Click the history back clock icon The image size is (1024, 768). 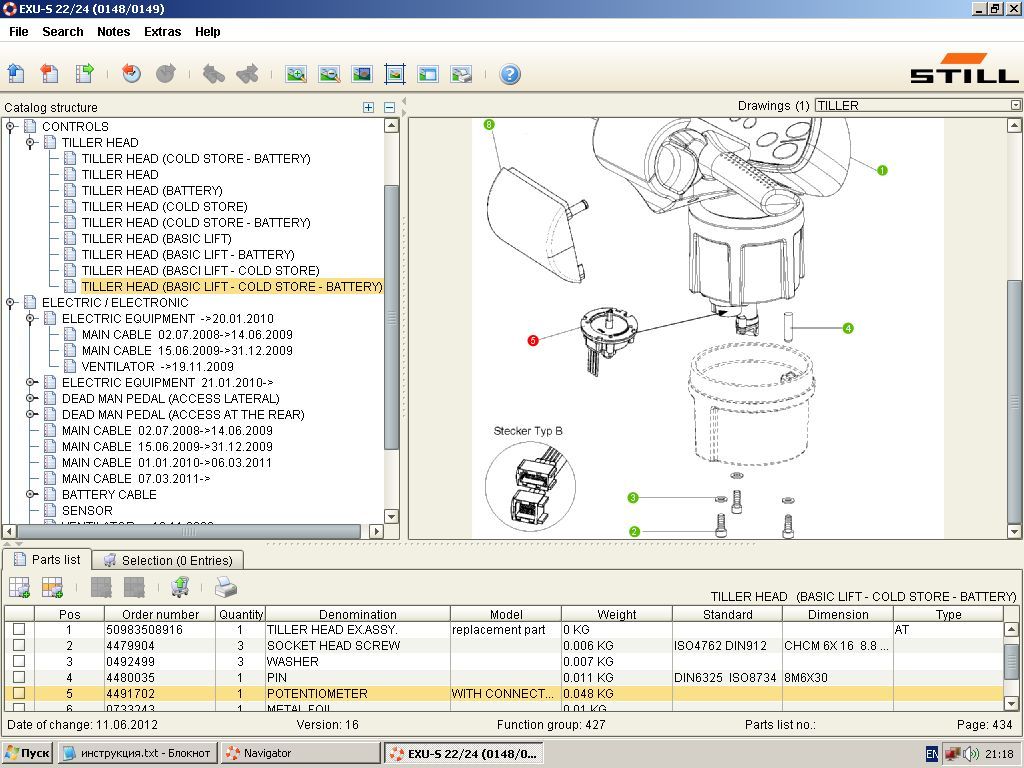pyautogui.click(x=131, y=73)
